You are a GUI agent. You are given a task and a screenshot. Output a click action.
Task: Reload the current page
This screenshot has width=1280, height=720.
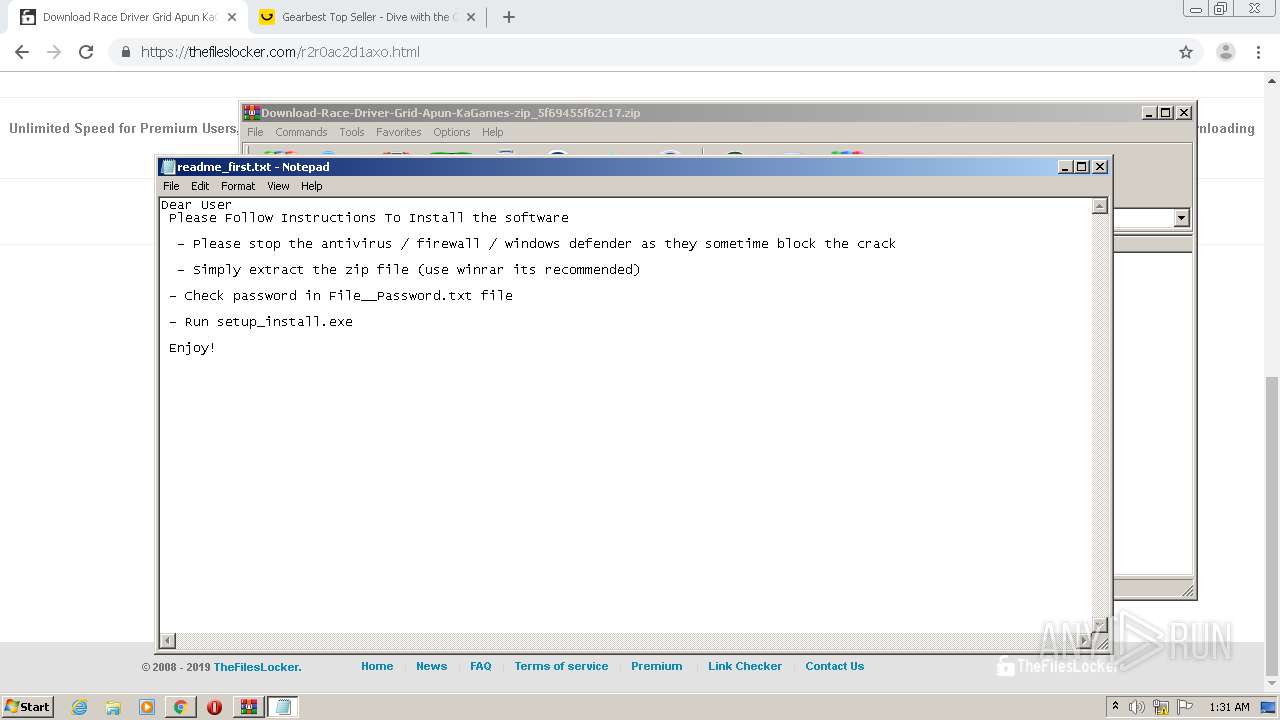[86, 52]
